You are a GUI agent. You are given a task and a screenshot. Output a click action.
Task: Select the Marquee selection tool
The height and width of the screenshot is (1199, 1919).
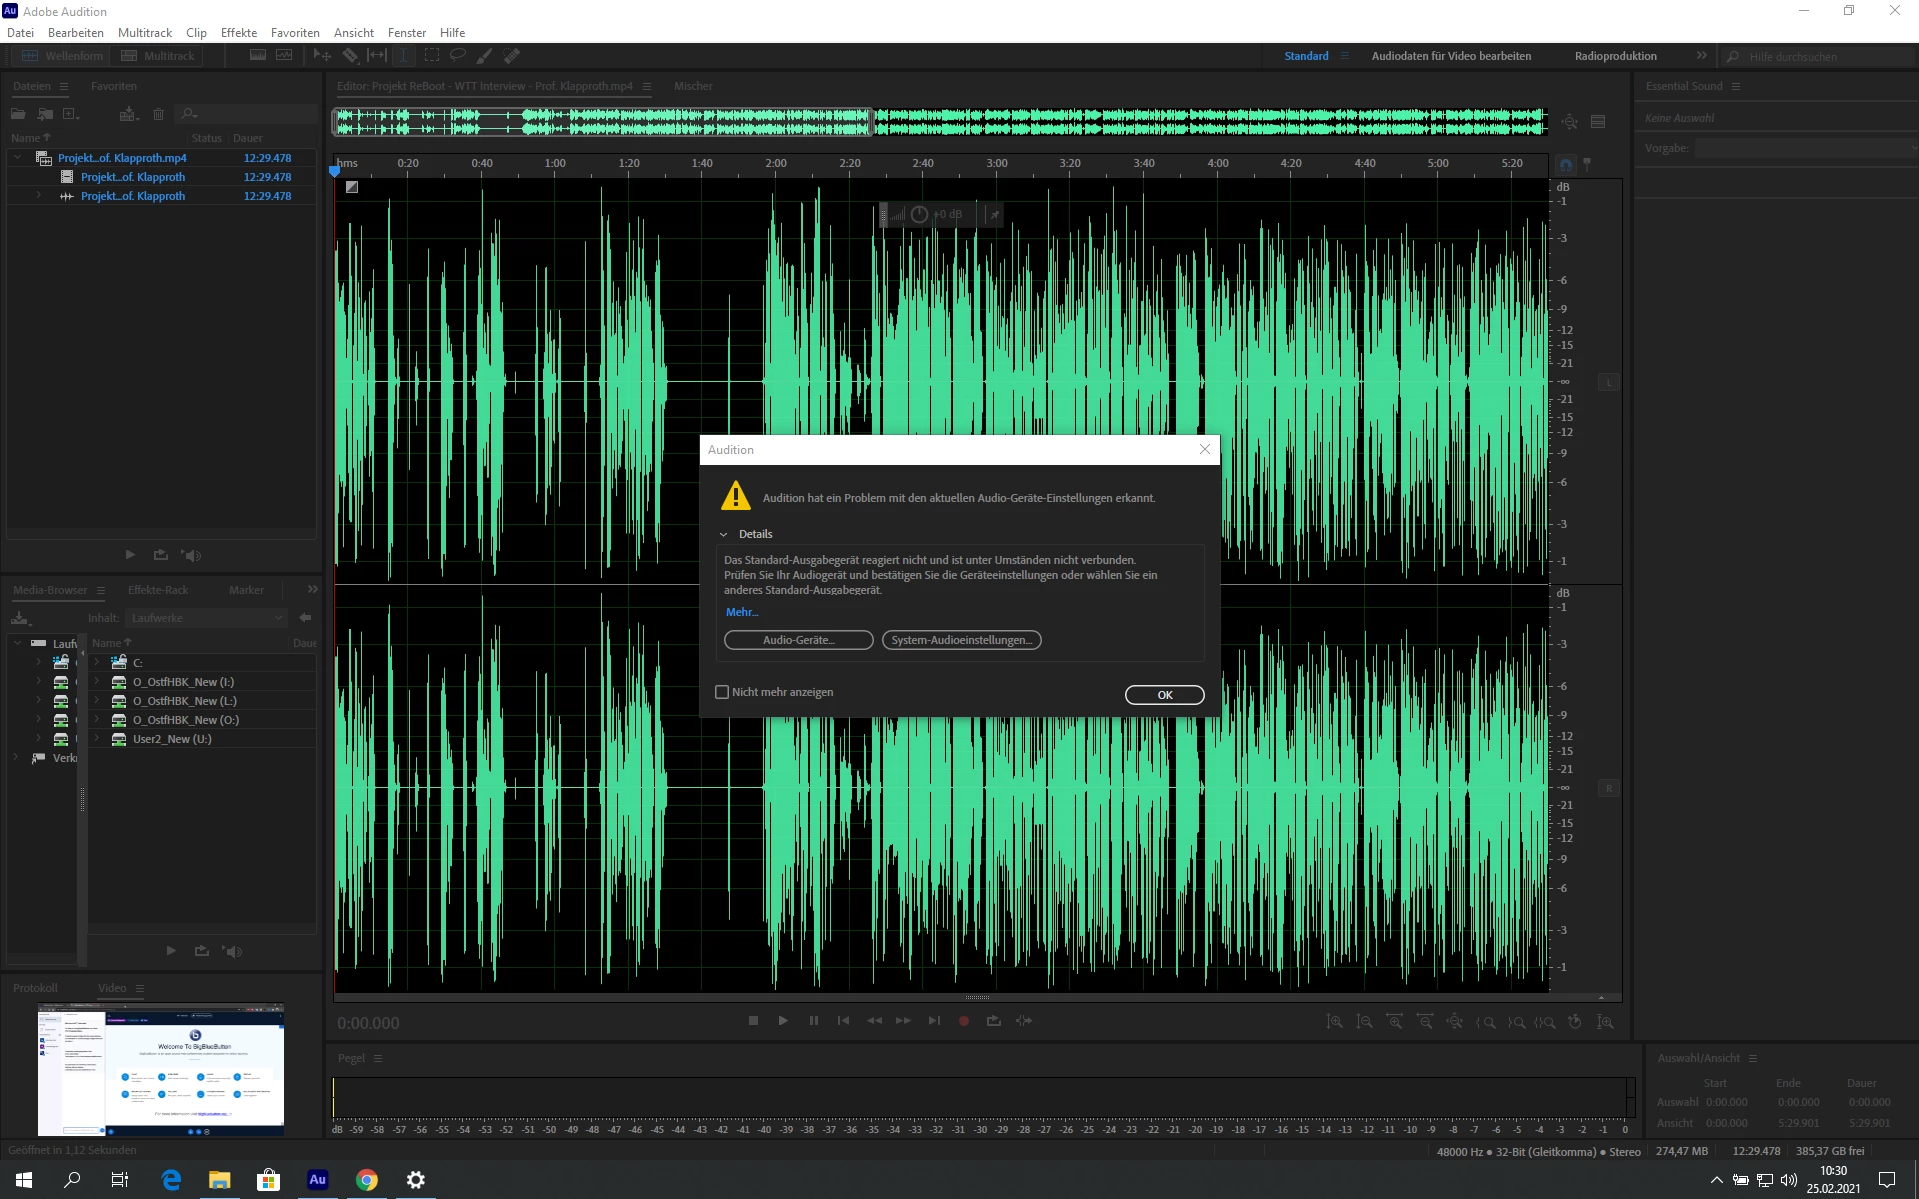point(432,56)
